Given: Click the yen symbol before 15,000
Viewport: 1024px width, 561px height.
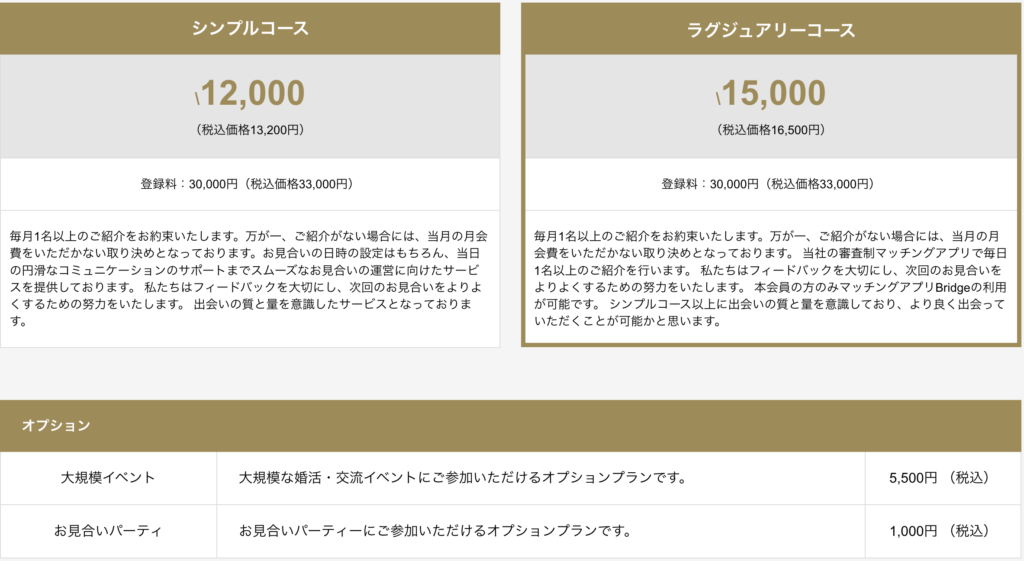Looking at the screenshot, I should pos(719,97).
